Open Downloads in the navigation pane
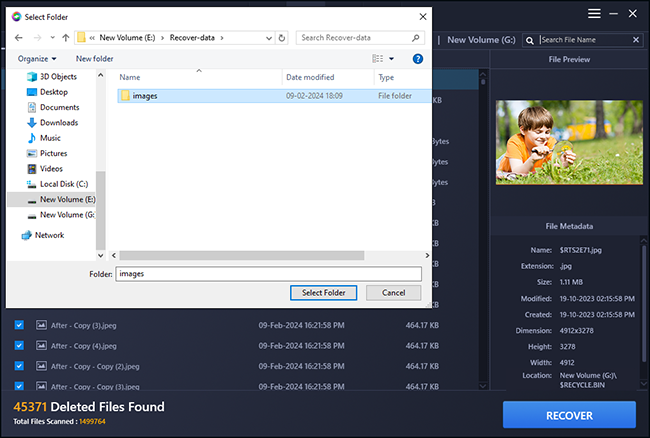 click(58, 122)
